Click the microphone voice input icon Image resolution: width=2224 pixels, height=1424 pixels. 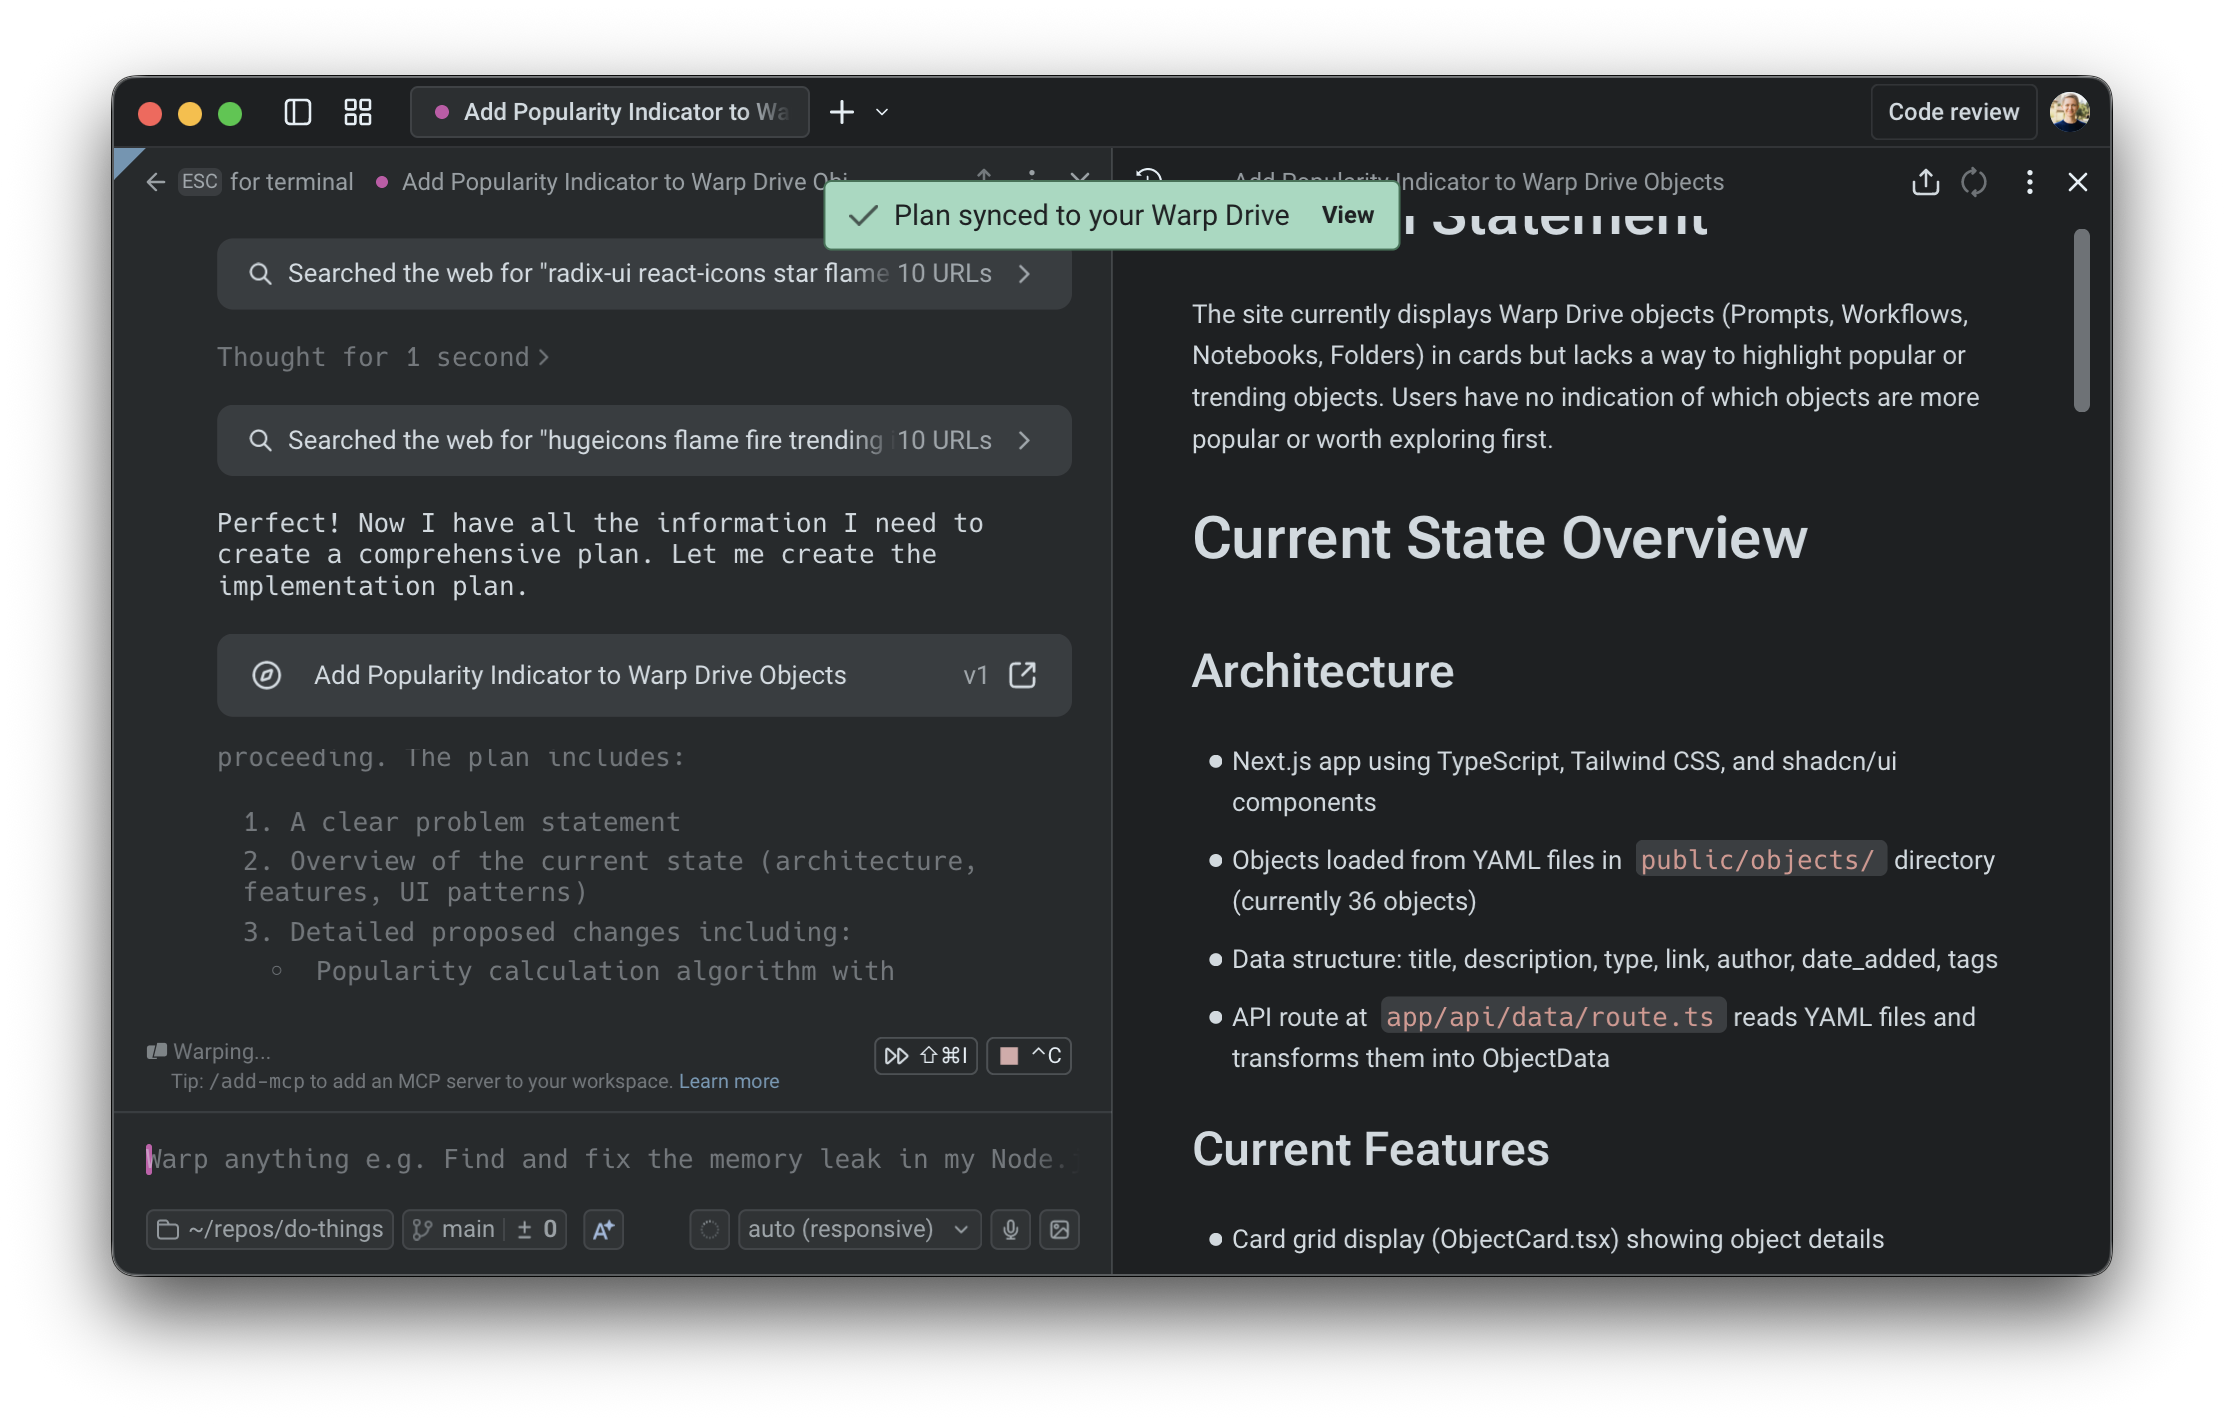pos(1010,1229)
